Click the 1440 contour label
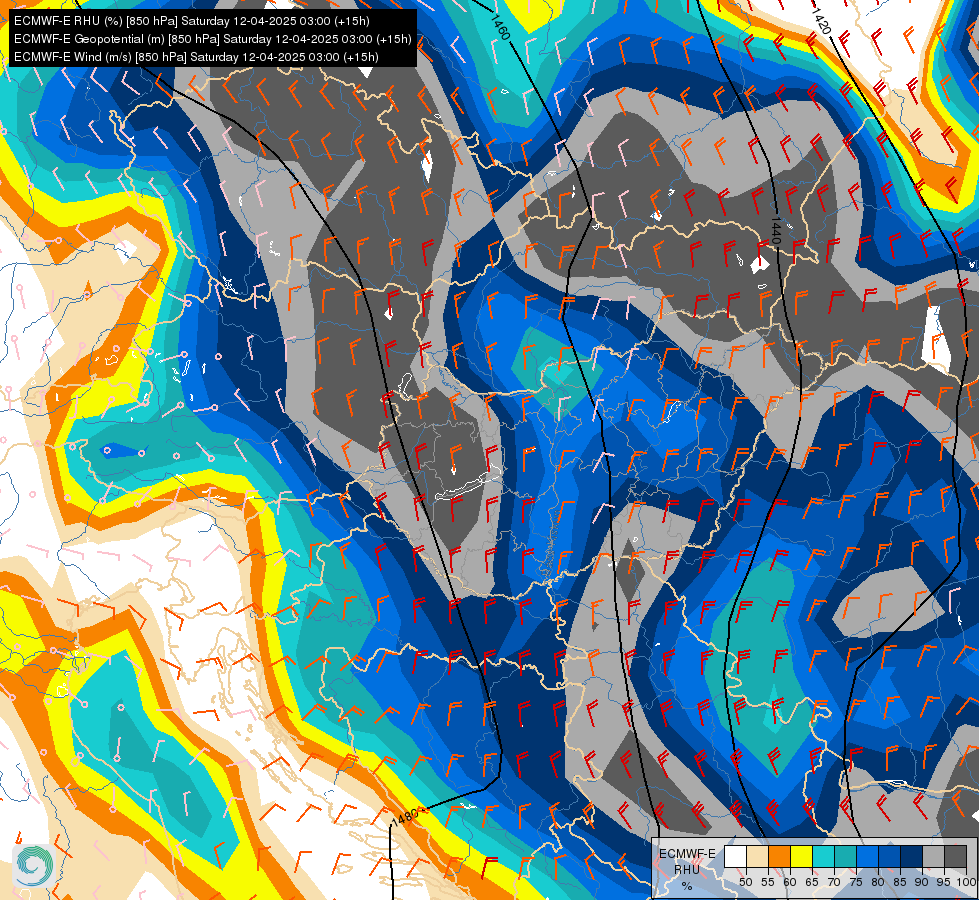The height and width of the screenshot is (900, 979). coord(775,230)
